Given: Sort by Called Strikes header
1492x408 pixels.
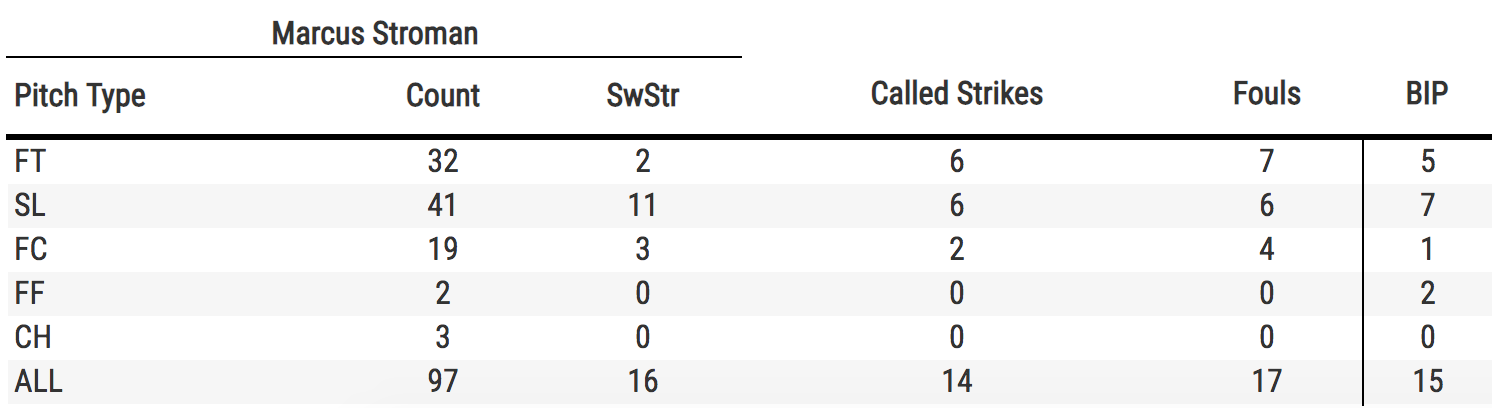Looking at the screenshot, I should [x=957, y=94].
